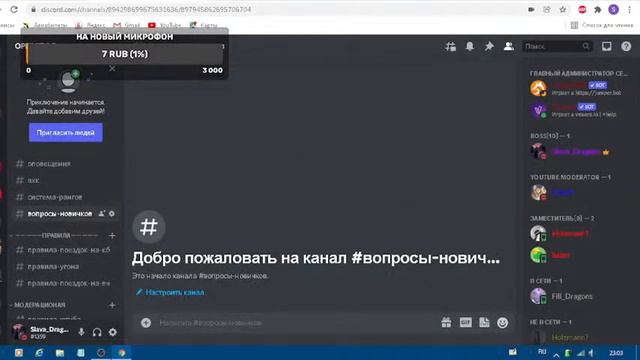Open Internet Explorer in the taskbar
The width and height of the screenshot is (640, 360).
[39, 353]
